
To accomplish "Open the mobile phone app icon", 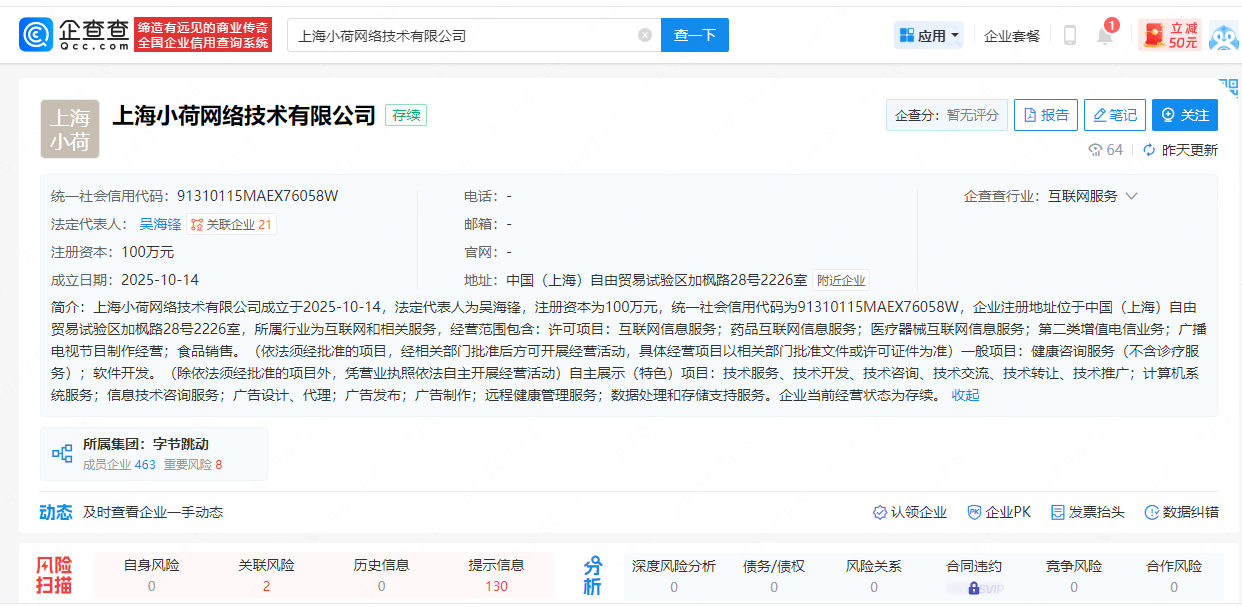I will click(x=1069, y=35).
